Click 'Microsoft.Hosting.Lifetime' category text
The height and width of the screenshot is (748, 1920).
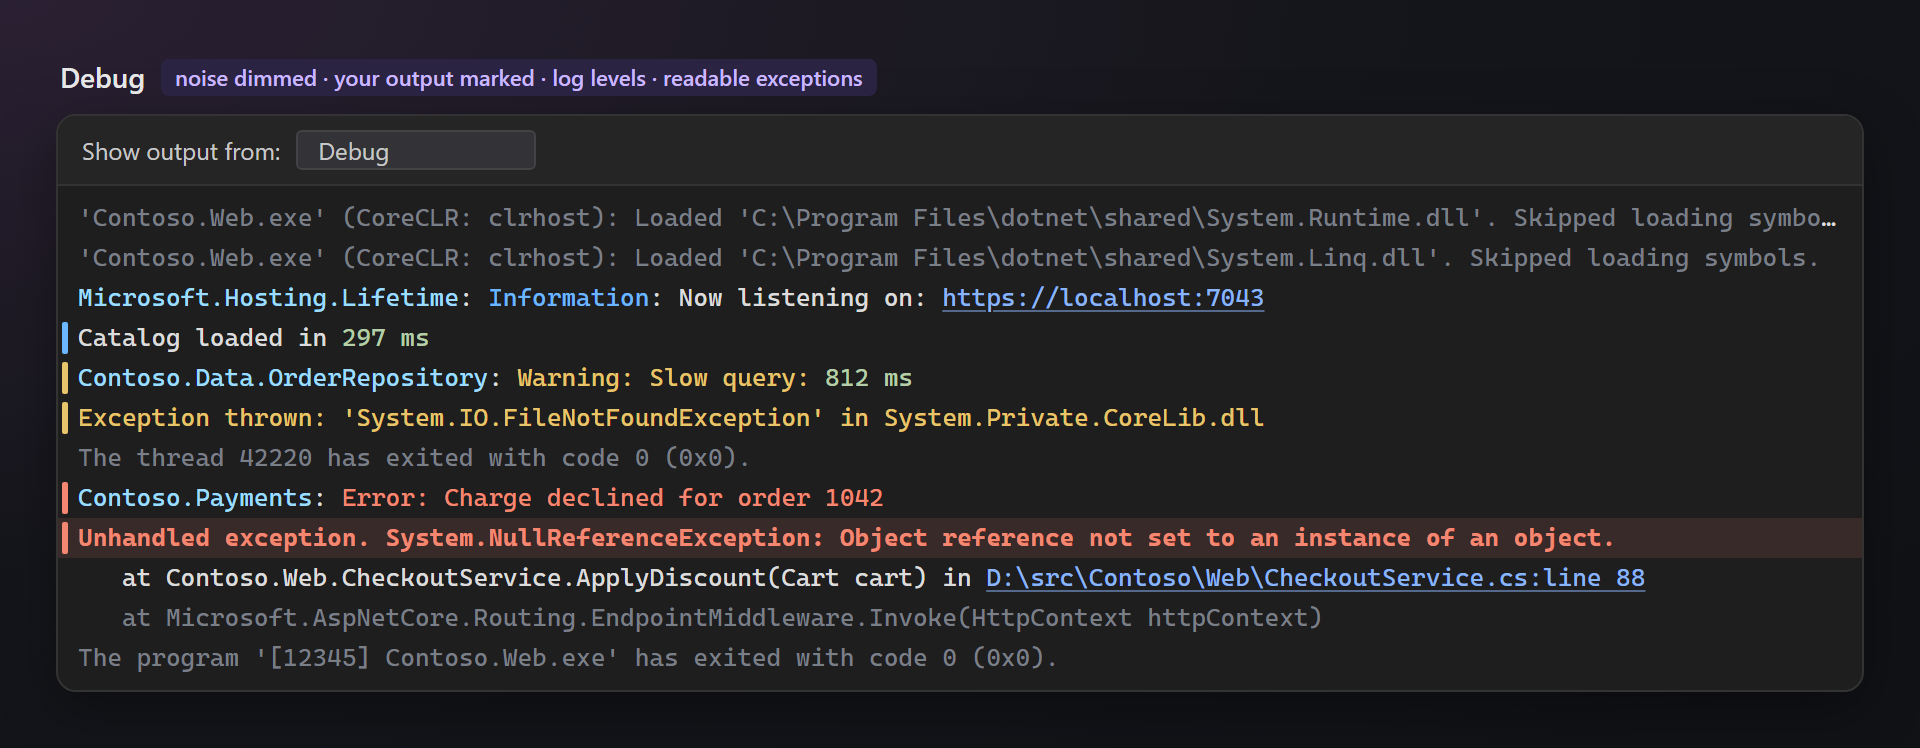click(x=268, y=298)
